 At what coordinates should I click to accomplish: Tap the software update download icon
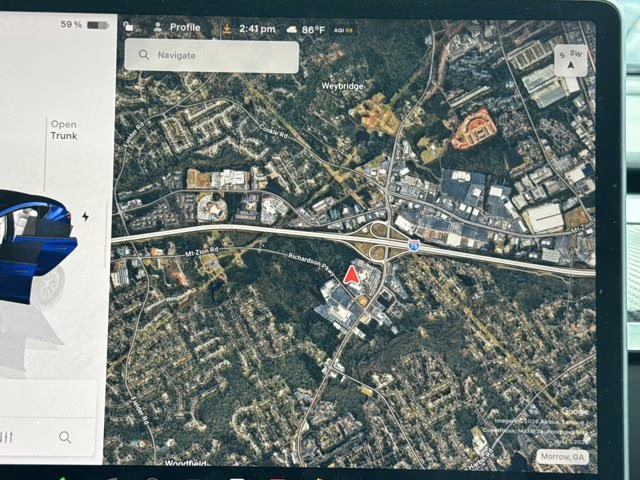pos(227,28)
